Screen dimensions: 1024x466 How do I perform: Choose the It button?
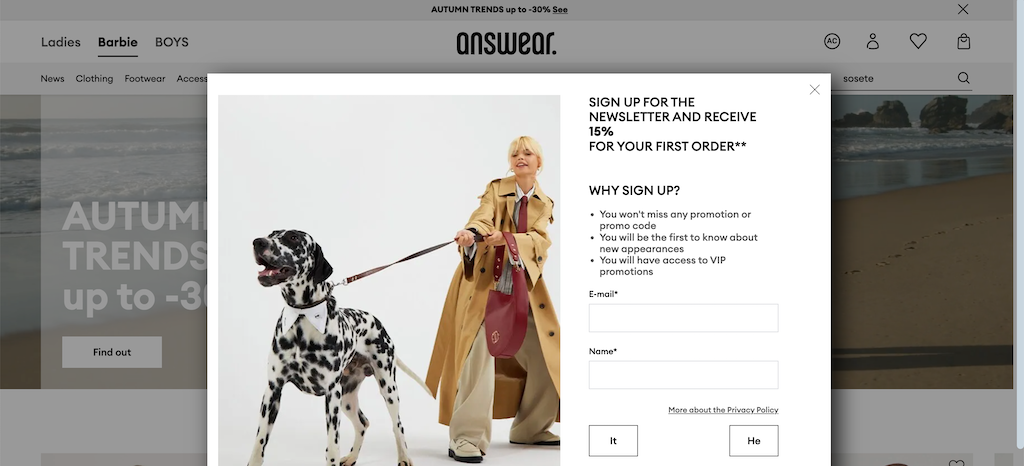[x=613, y=441]
